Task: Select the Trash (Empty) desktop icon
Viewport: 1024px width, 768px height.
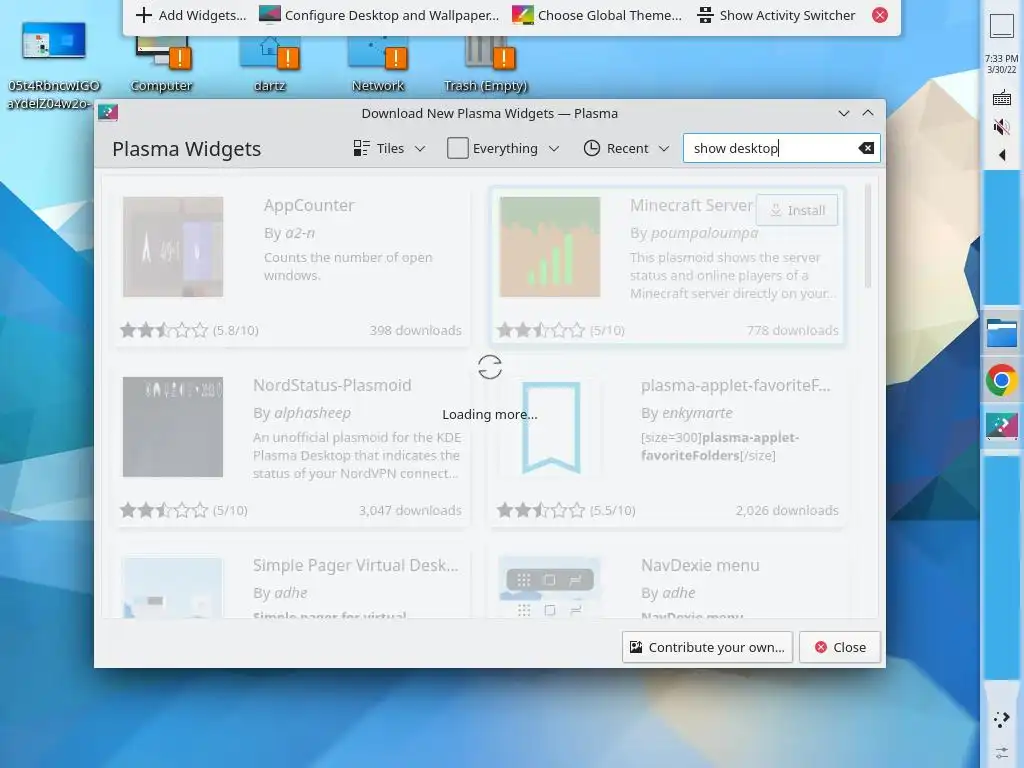Action: 485,64
